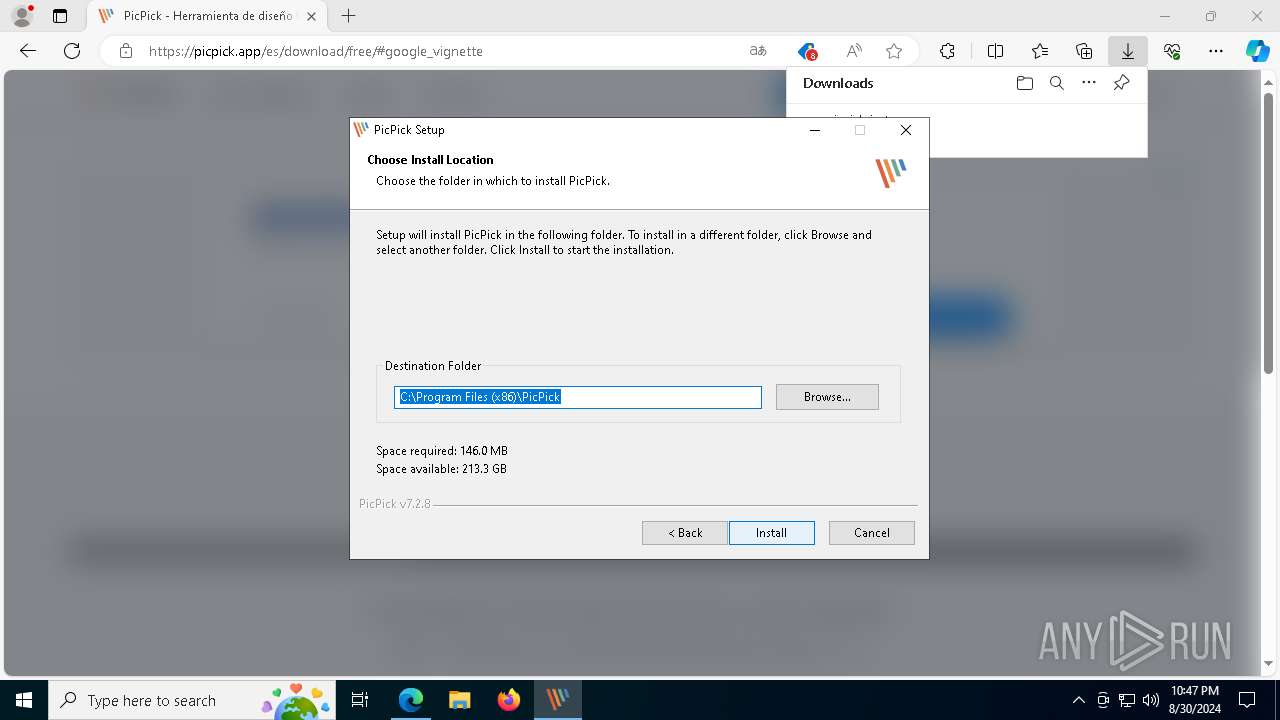The width and height of the screenshot is (1280, 720).
Task: Click the PicPick logo in setup header
Action: (891, 172)
